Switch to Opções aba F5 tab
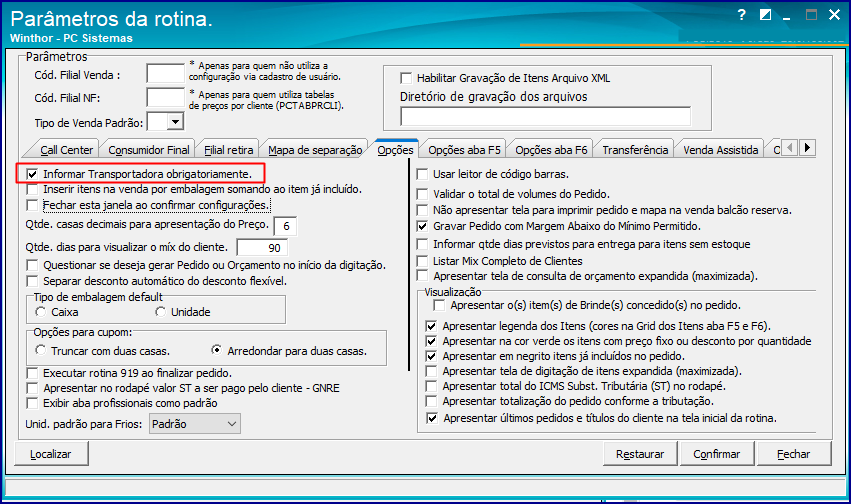Image resolution: width=851 pixels, height=504 pixels. tap(464, 150)
